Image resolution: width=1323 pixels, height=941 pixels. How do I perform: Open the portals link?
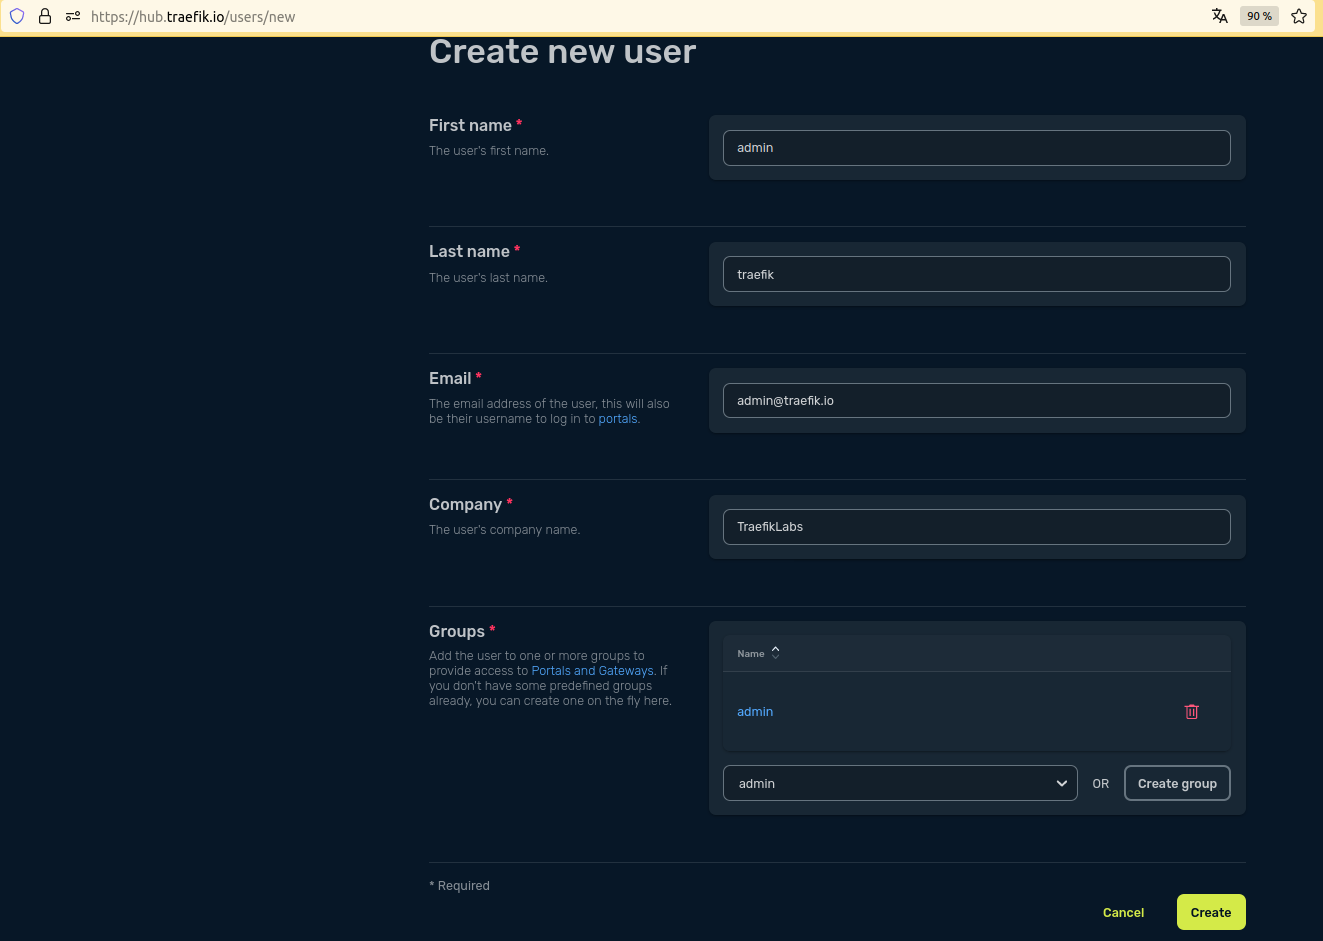[x=617, y=418]
